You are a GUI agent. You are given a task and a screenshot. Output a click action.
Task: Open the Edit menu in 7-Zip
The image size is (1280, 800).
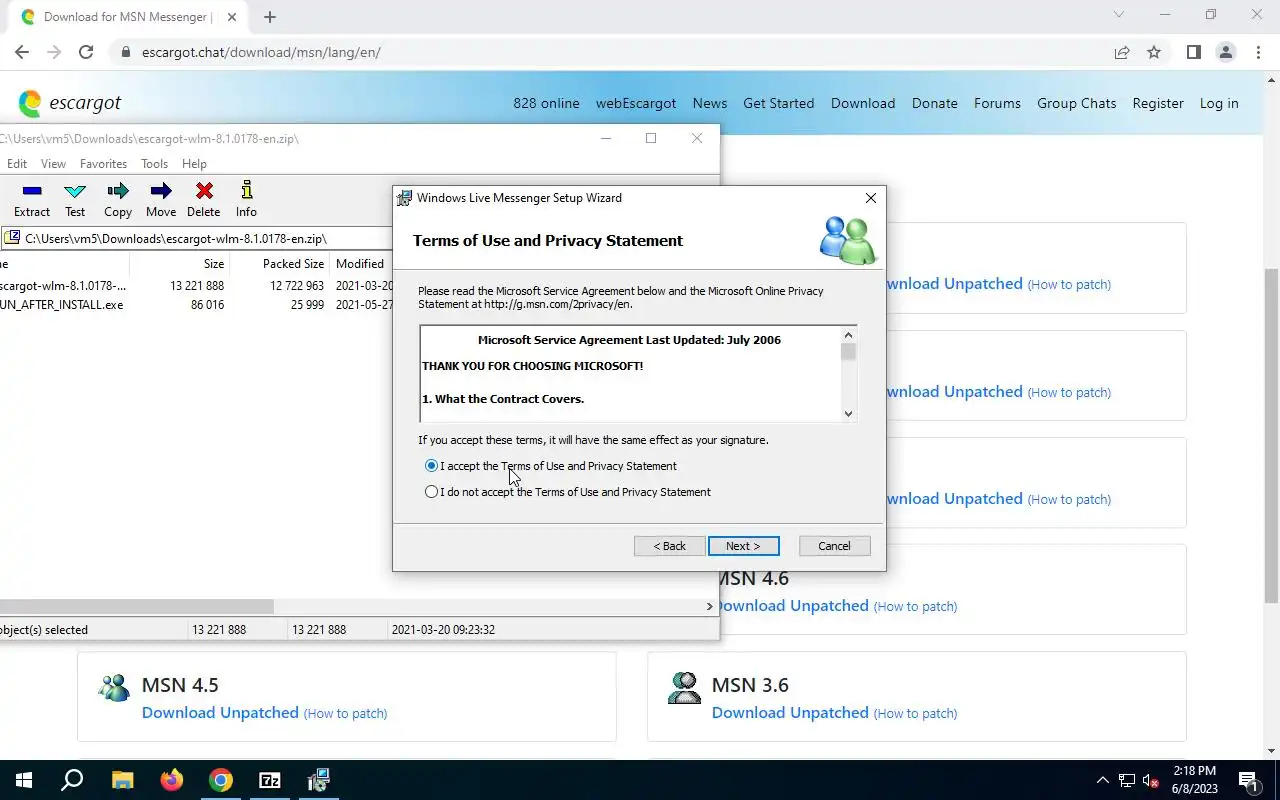point(17,164)
